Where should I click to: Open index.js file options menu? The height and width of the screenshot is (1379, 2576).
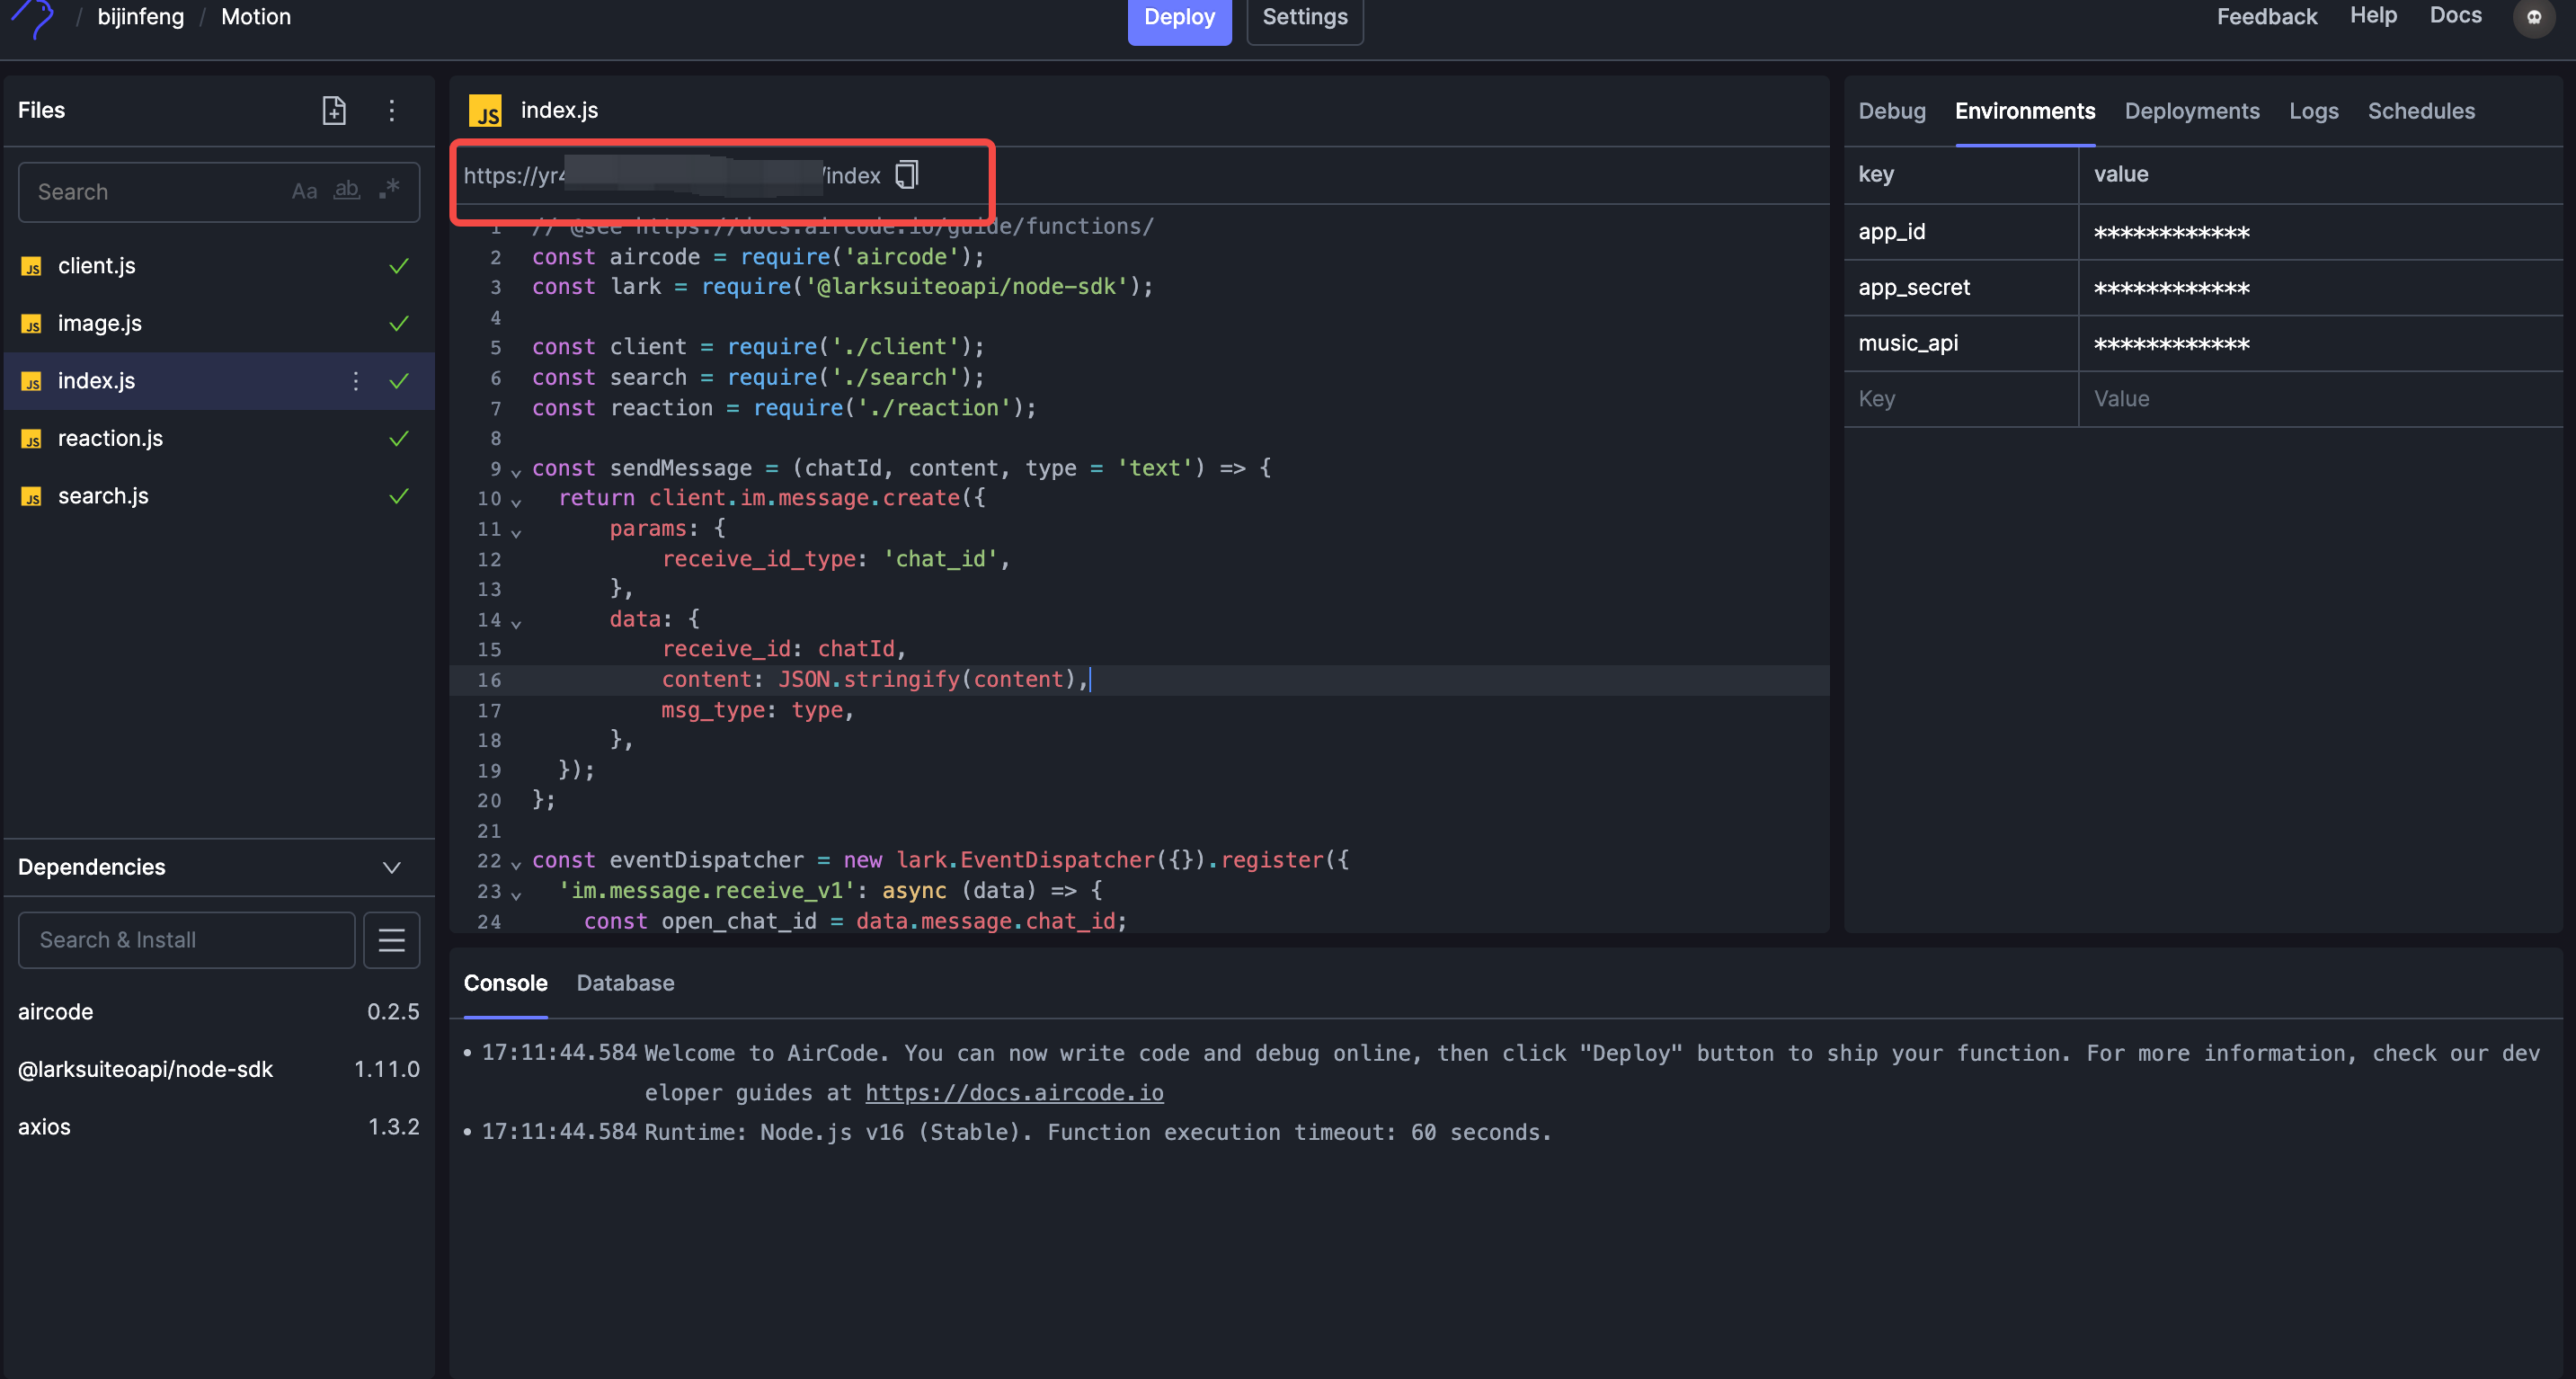pos(355,381)
